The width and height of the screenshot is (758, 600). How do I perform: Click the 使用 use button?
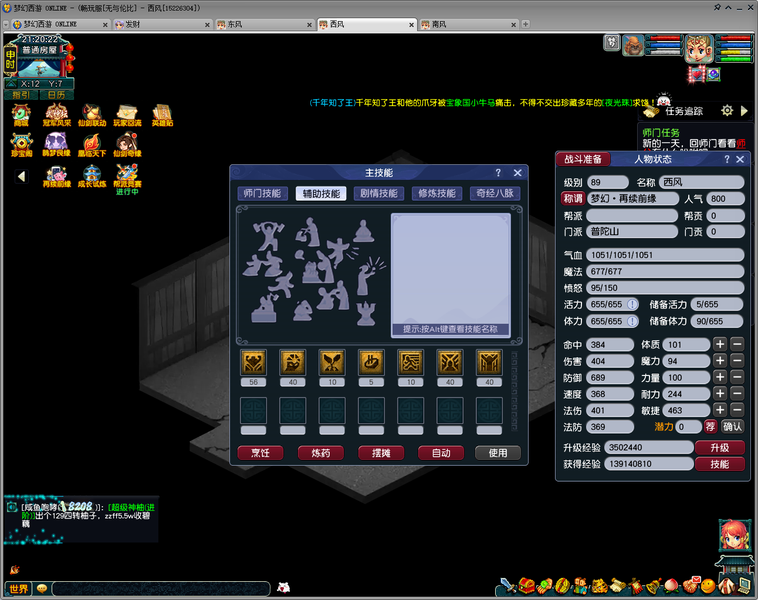pos(498,453)
